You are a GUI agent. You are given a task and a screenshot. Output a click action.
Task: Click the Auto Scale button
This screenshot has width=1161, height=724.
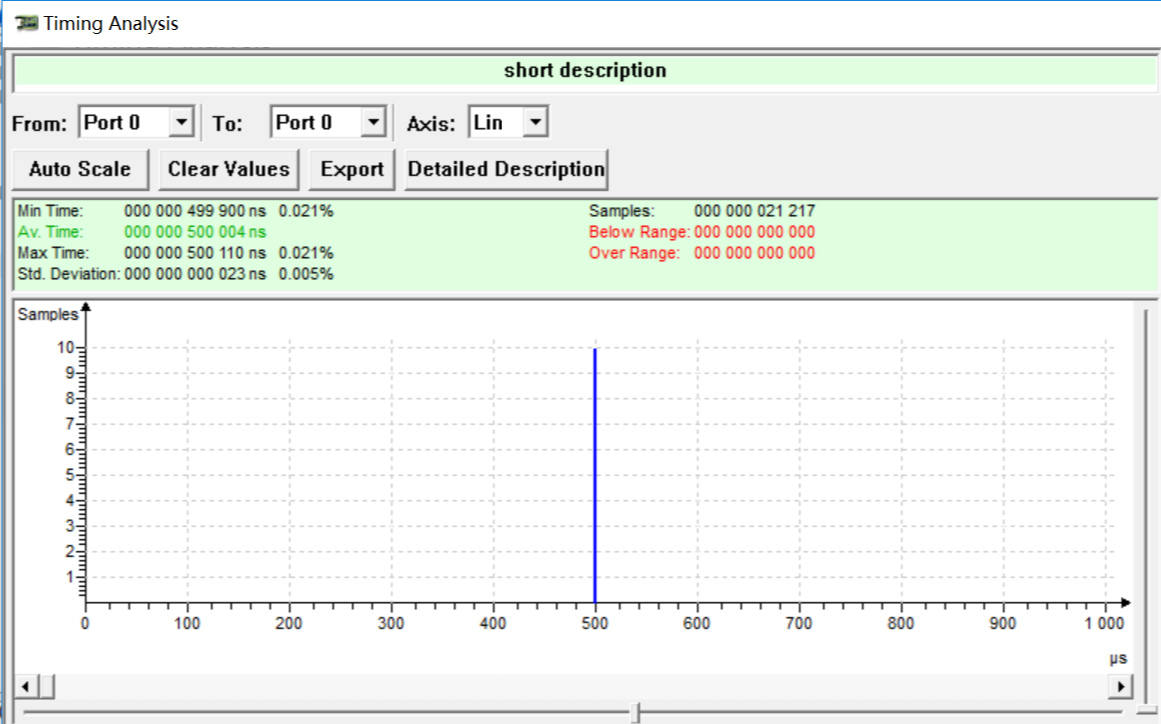coord(80,170)
